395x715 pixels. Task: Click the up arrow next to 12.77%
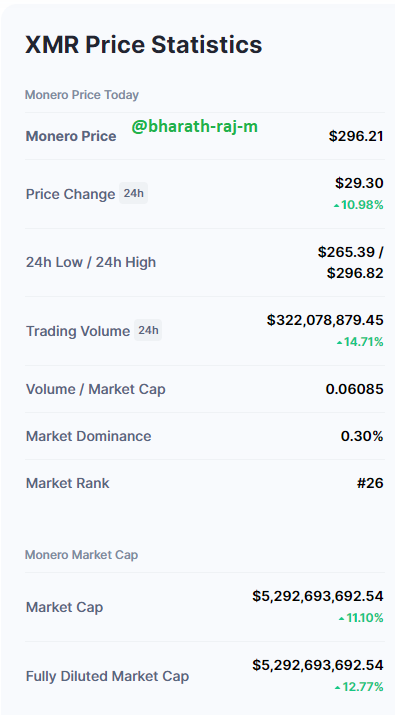337,687
